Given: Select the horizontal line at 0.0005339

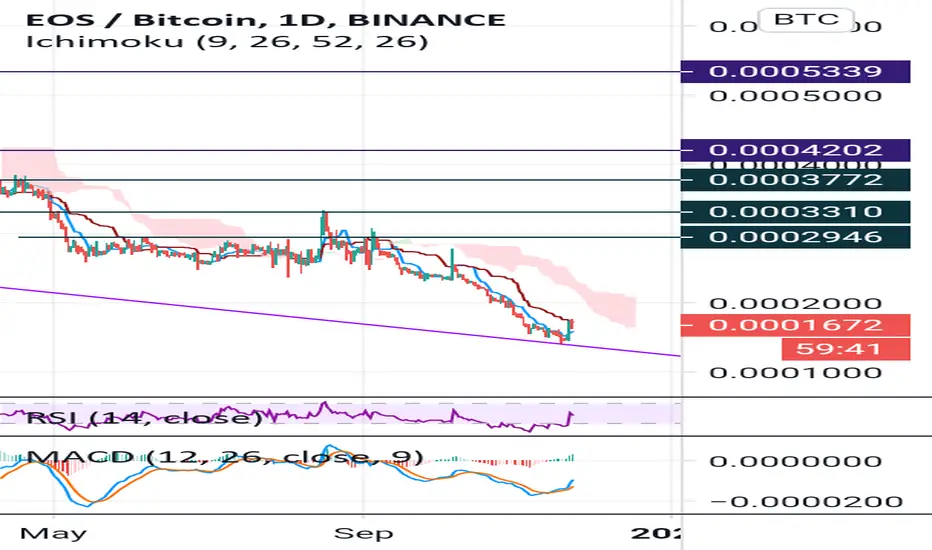Looking at the screenshot, I should pos(340,72).
